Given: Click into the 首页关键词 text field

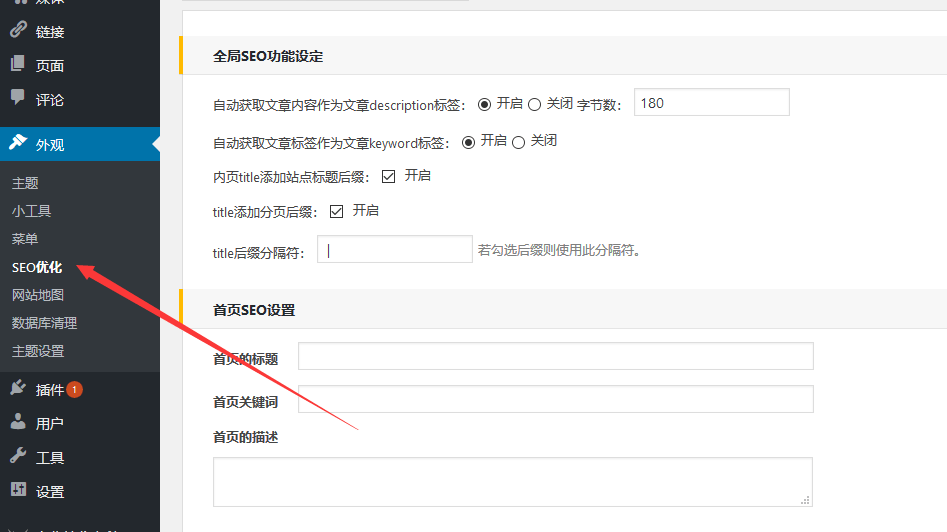Looking at the screenshot, I should pyautogui.click(x=555, y=400).
